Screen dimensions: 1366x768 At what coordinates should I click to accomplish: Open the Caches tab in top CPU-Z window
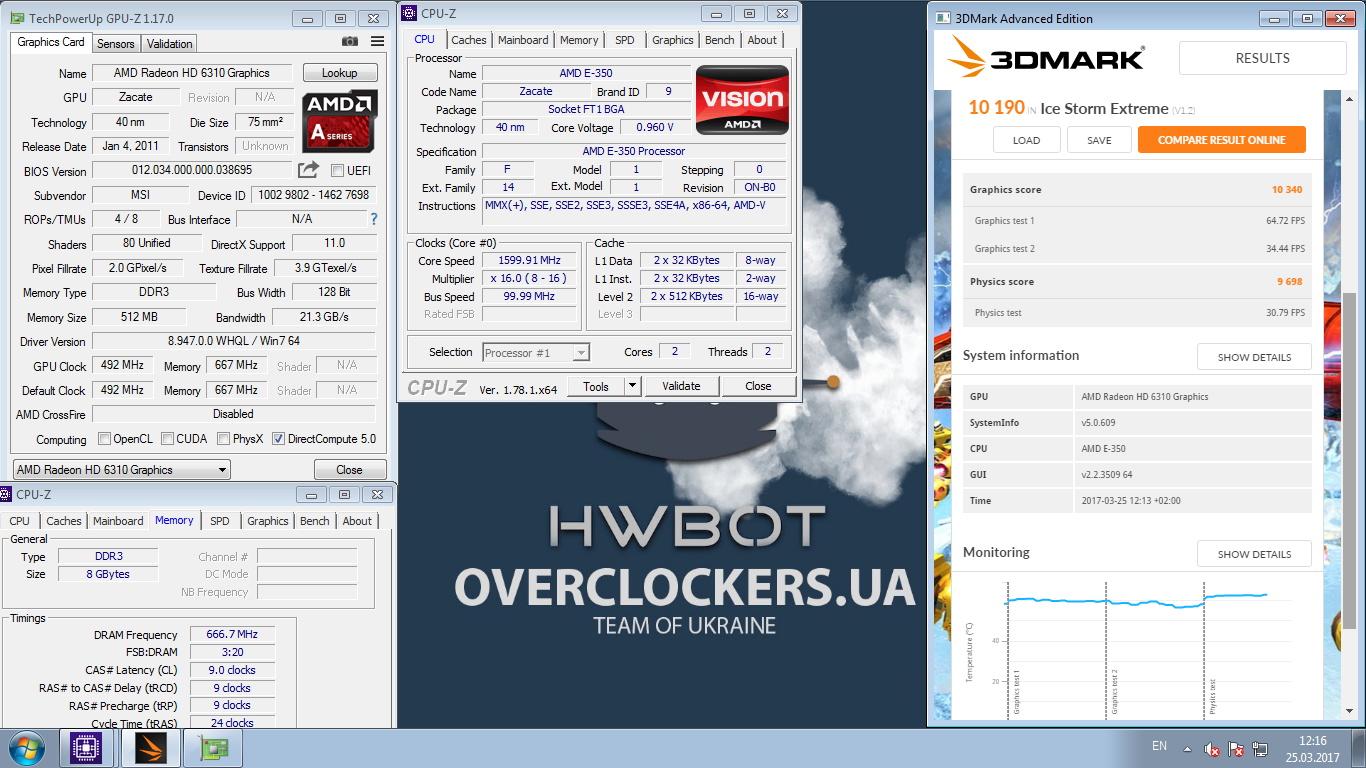click(x=468, y=40)
